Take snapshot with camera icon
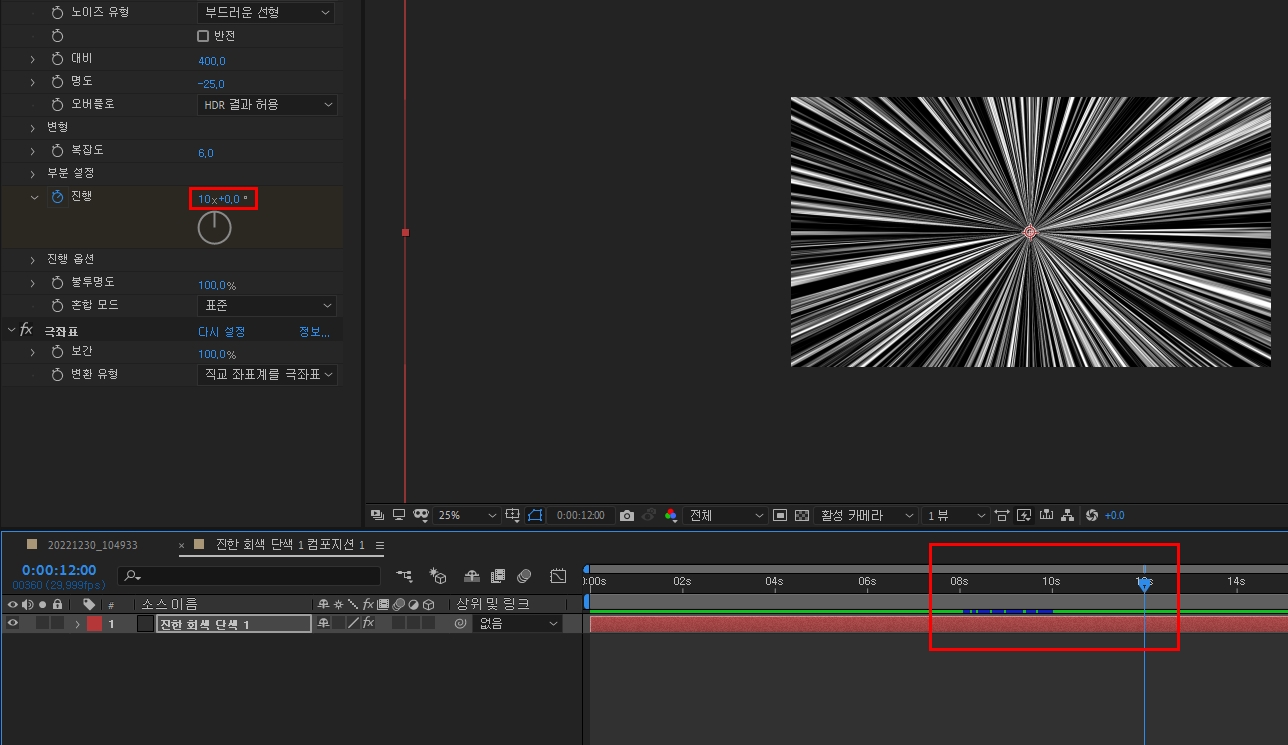Viewport: 1288px width, 745px height. coord(627,515)
